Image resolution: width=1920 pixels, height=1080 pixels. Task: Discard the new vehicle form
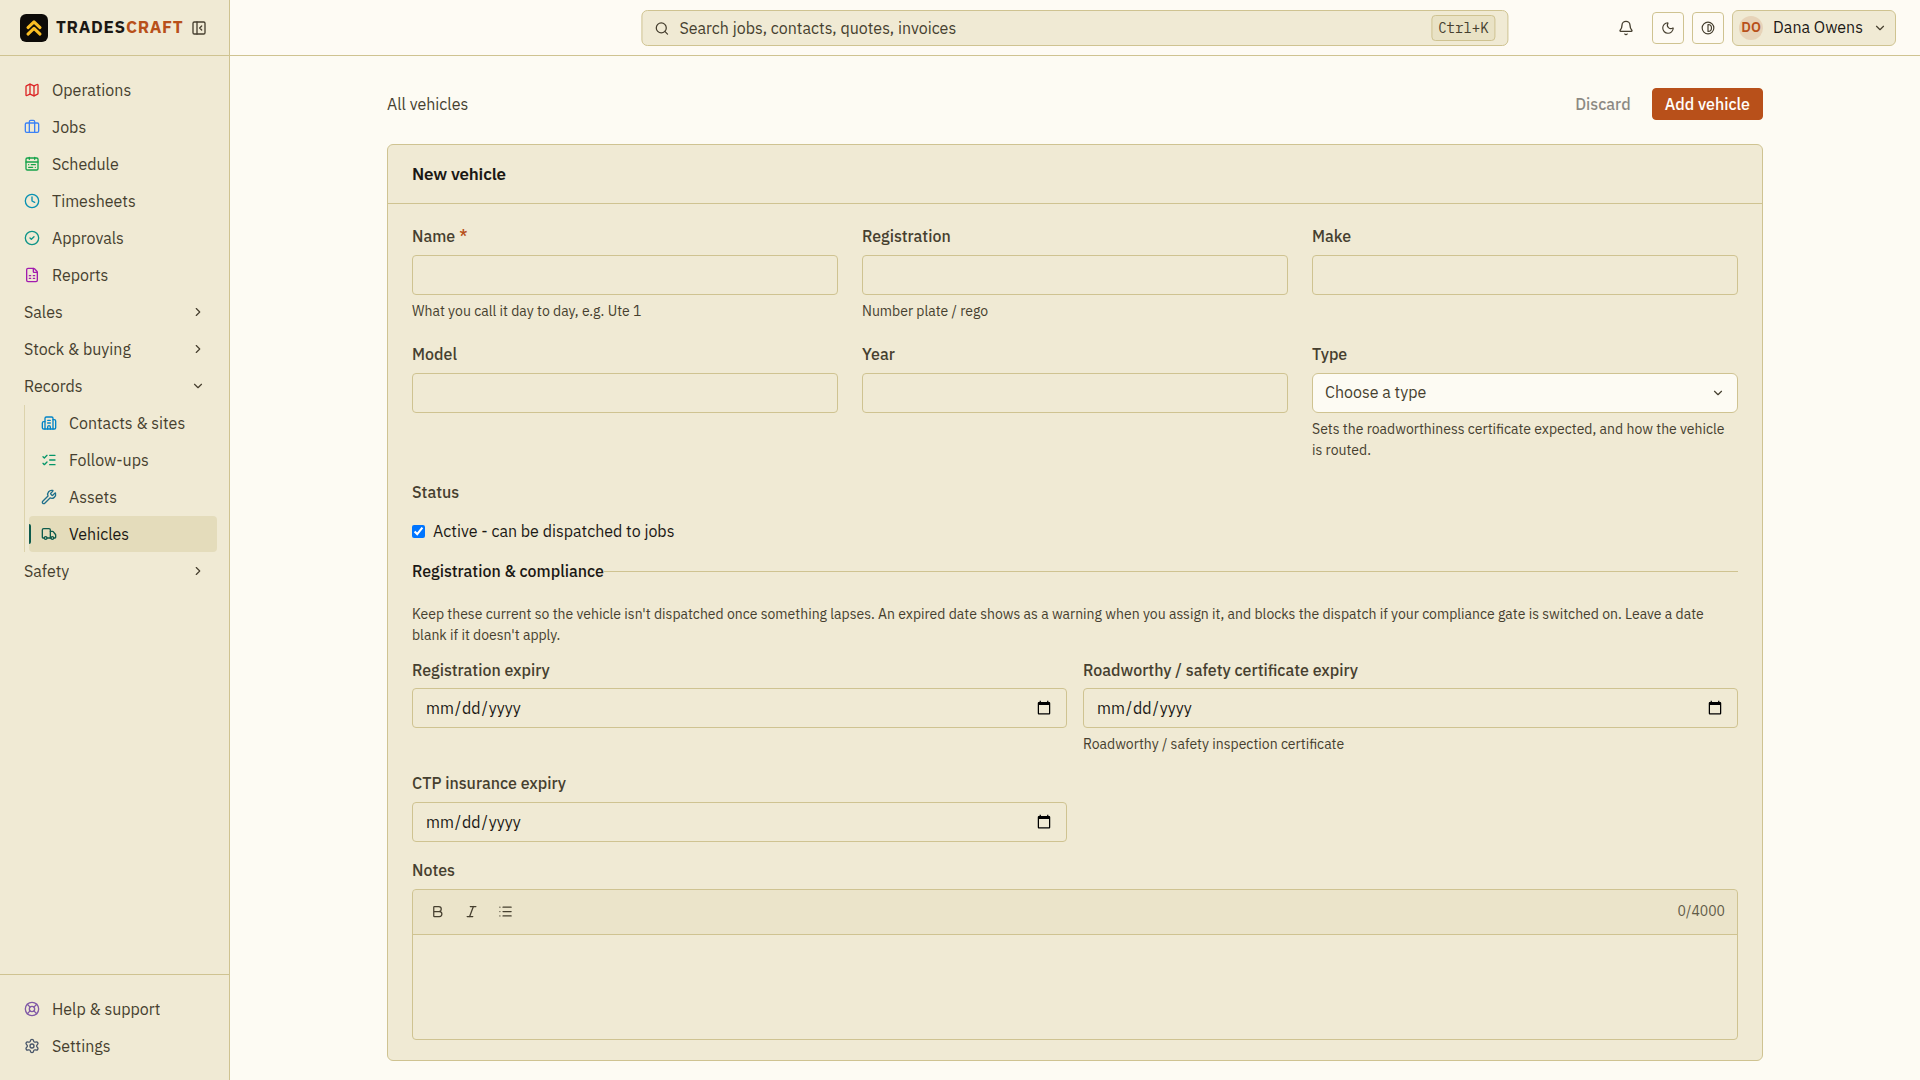coord(1602,104)
